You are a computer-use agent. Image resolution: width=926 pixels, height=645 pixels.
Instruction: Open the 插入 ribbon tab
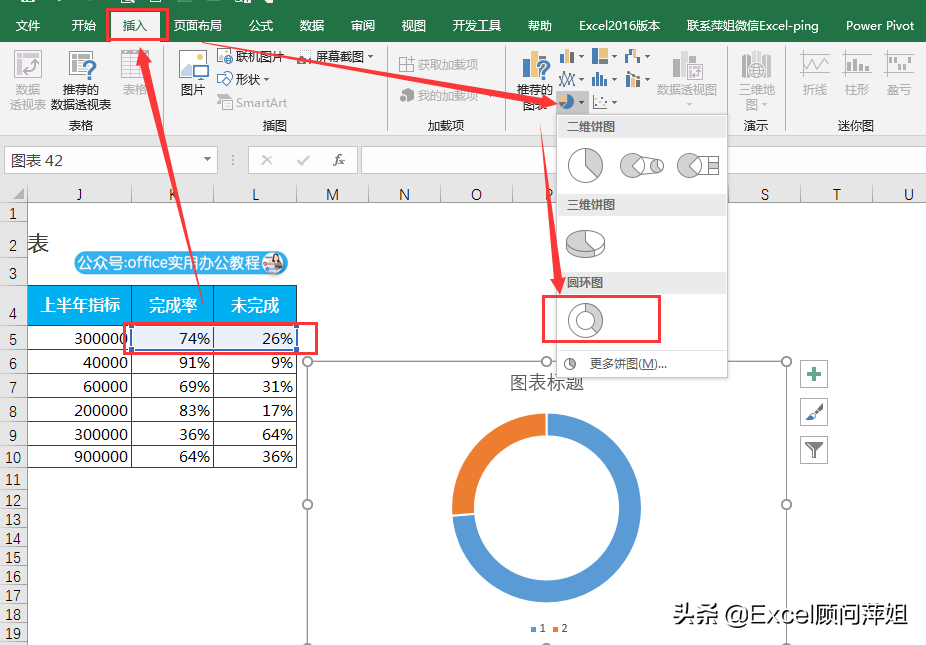(x=135, y=25)
